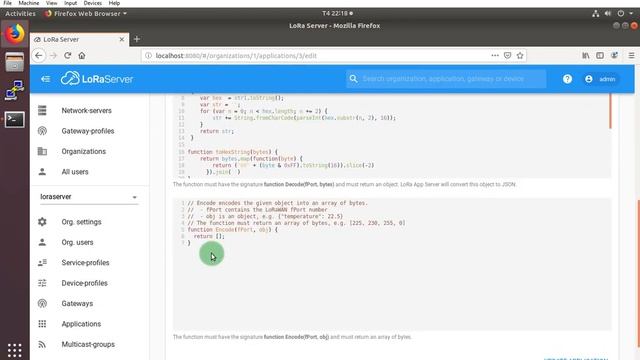Click the Firefox home button

(82, 56)
